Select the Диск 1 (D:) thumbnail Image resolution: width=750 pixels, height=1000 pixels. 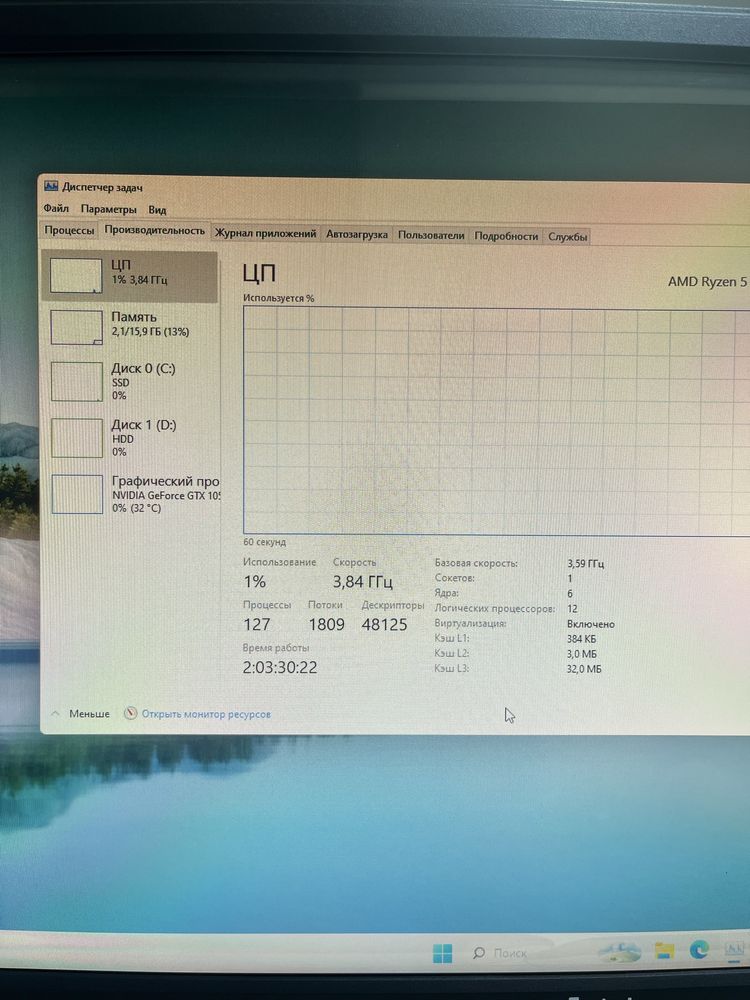[77, 438]
